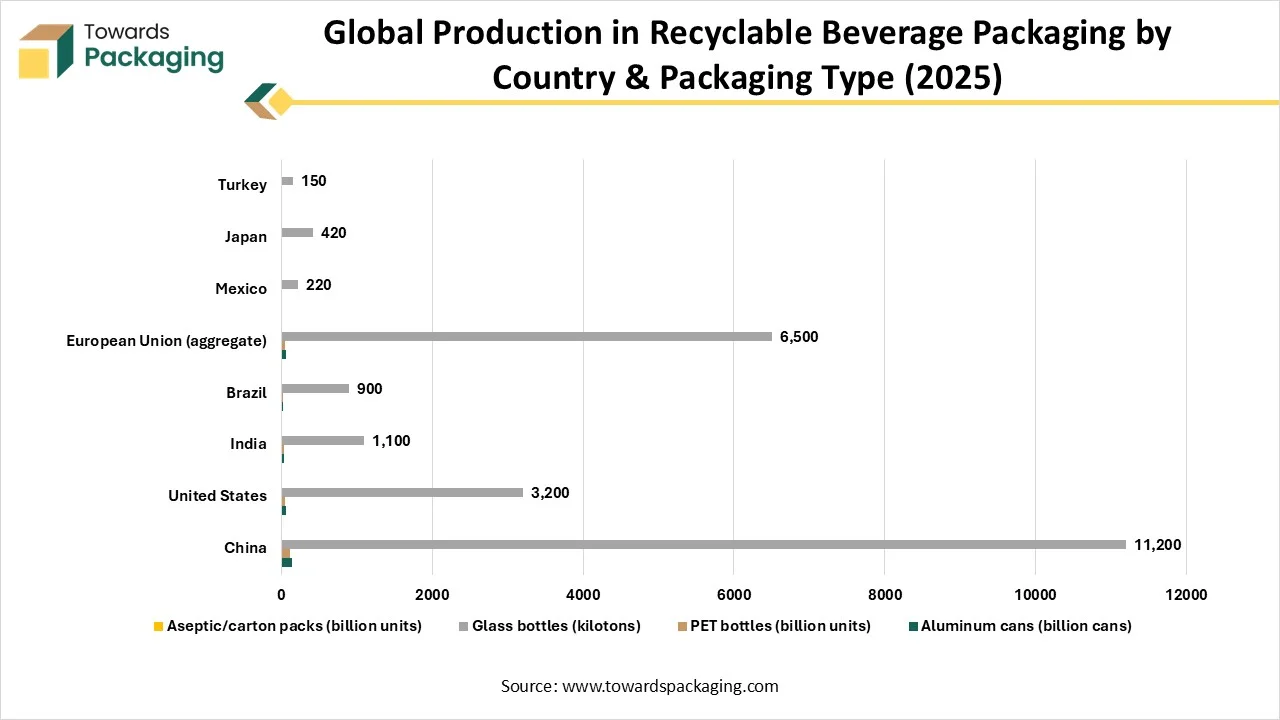Image resolution: width=1280 pixels, height=720 pixels.
Task: Select the 6,500 data label
Action: (x=798, y=337)
